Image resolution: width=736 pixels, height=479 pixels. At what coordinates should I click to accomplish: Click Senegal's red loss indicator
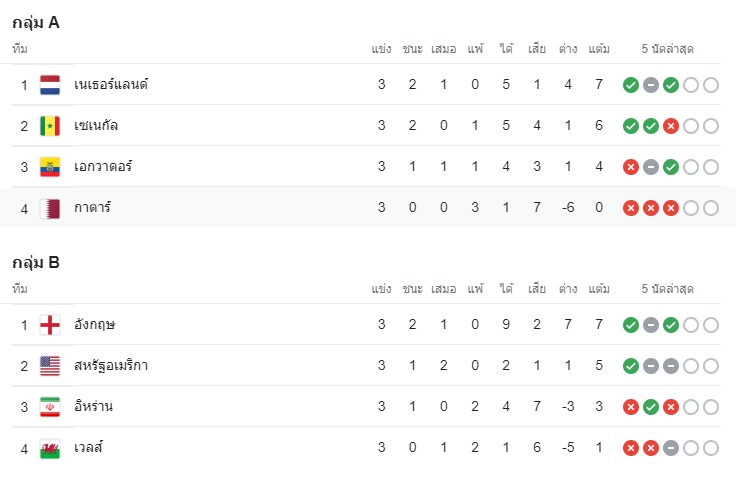click(x=671, y=126)
